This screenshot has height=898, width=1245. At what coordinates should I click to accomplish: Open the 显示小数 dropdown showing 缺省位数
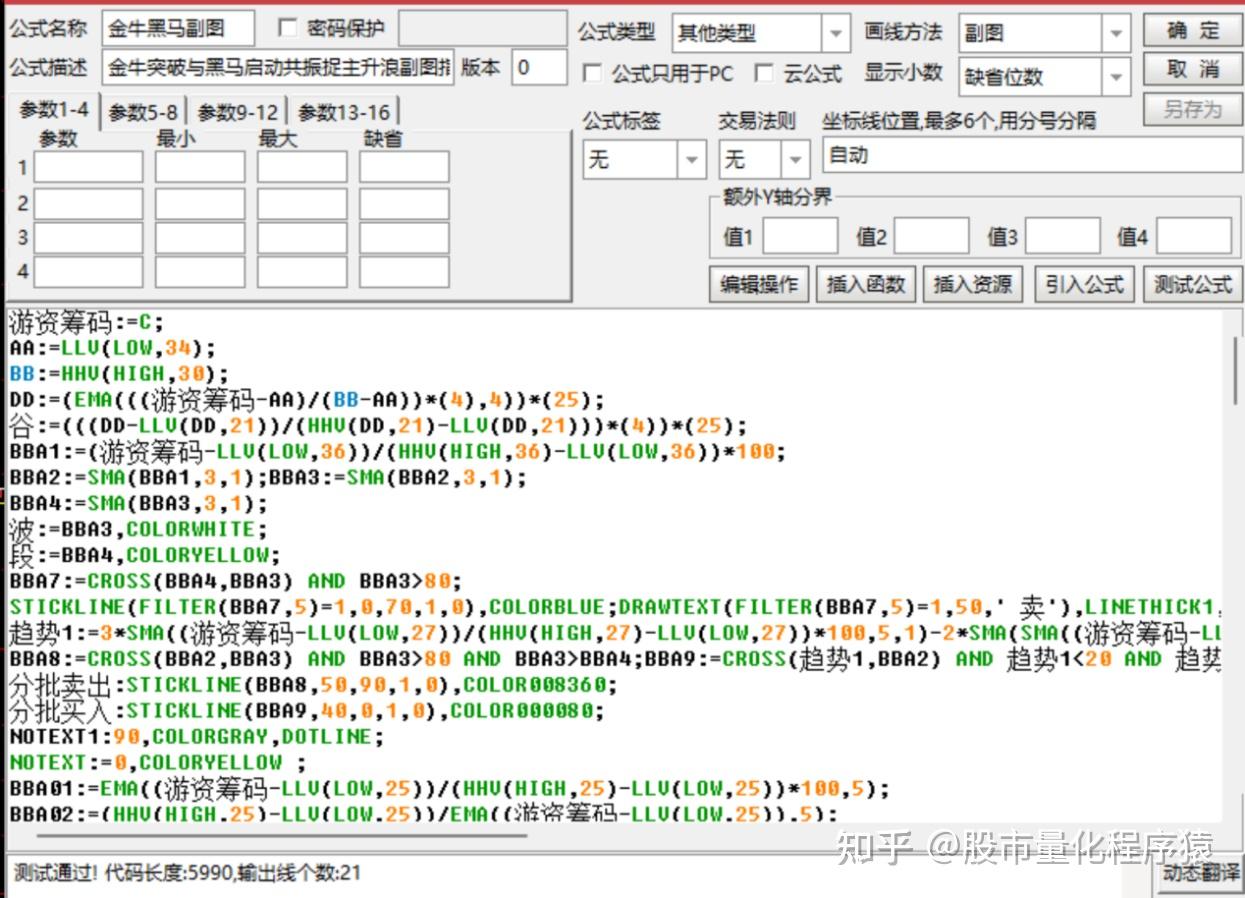click(1044, 75)
